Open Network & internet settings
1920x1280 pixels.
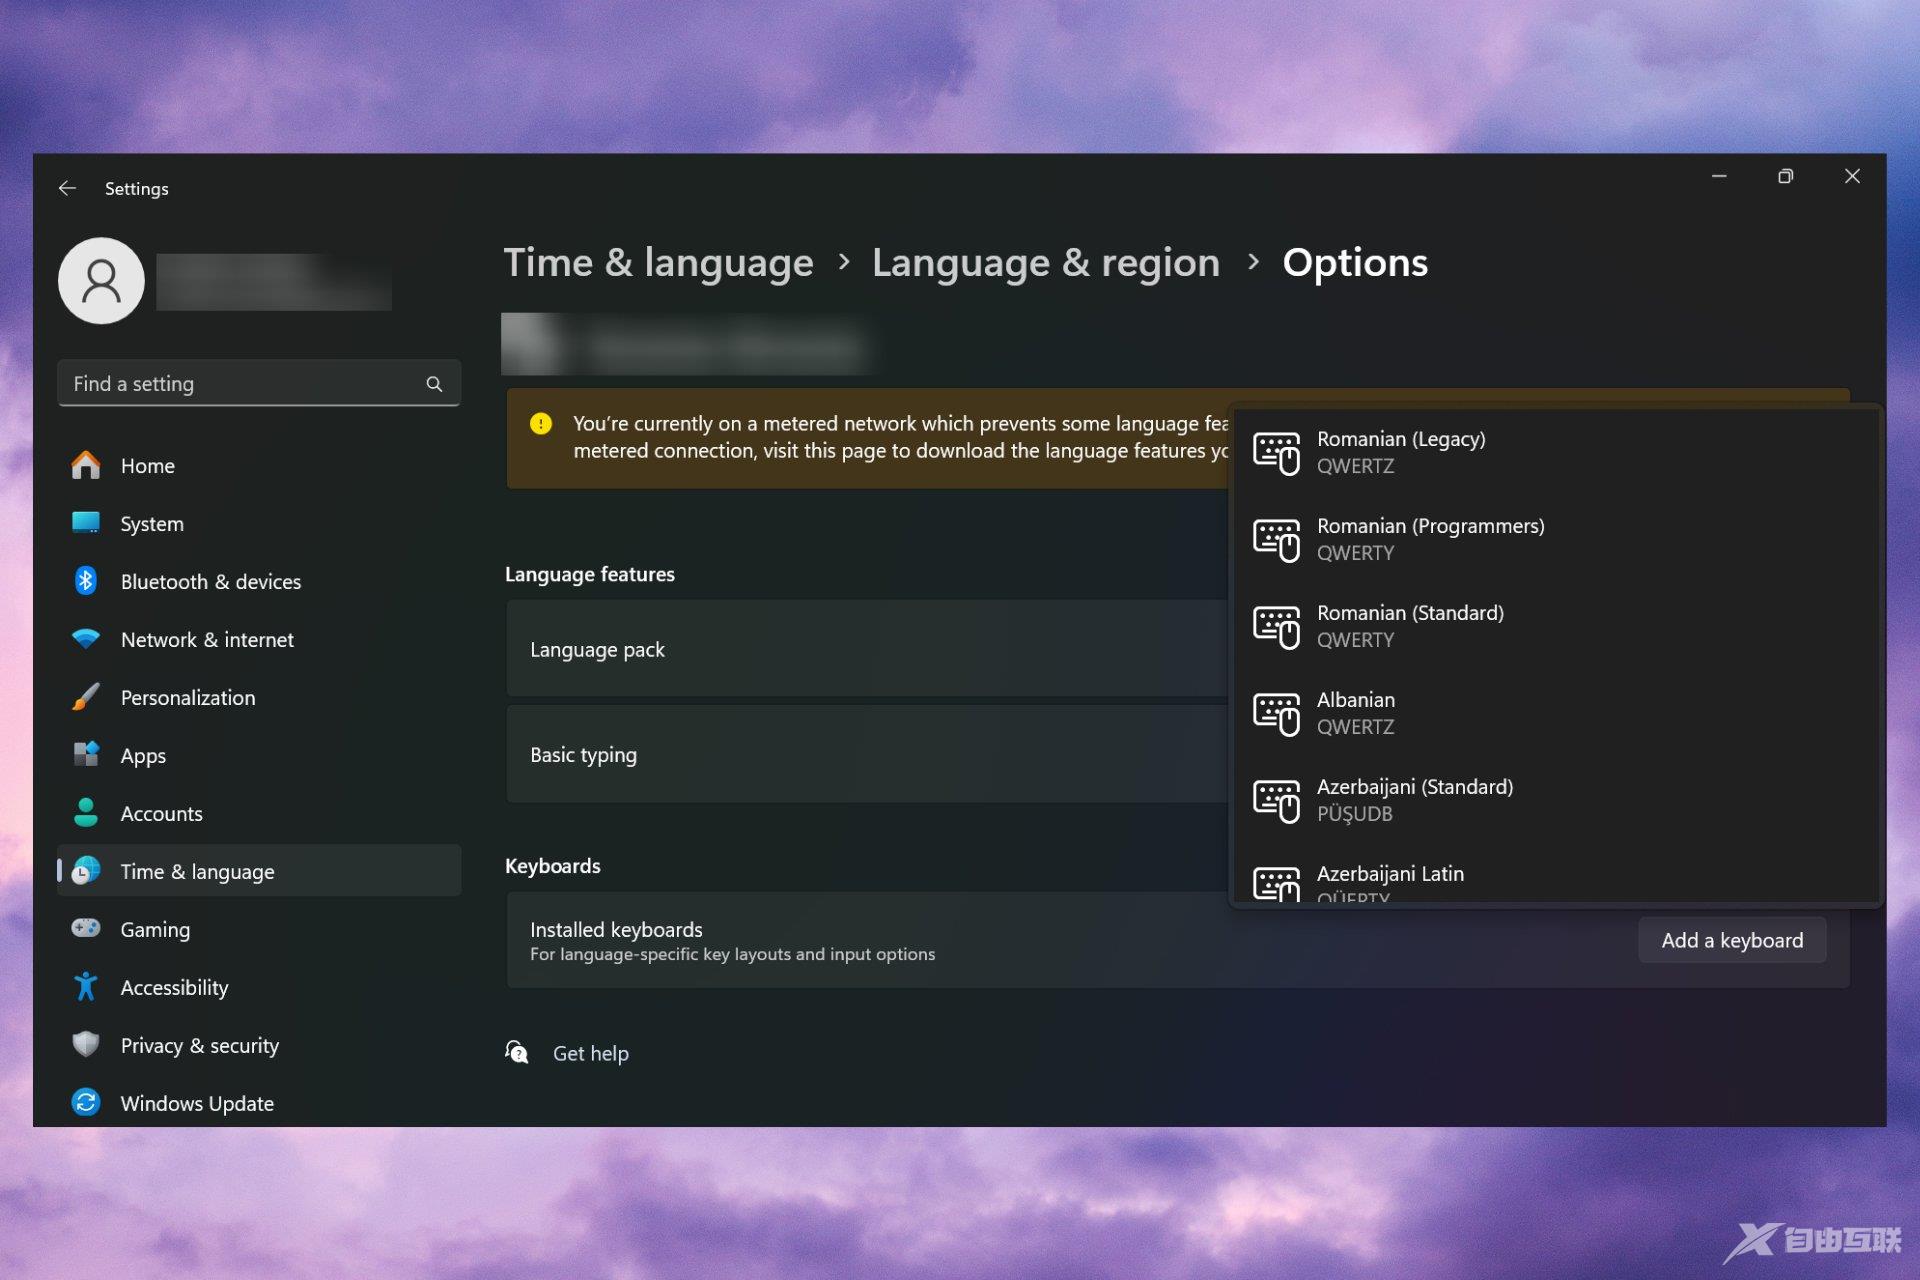(259, 640)
